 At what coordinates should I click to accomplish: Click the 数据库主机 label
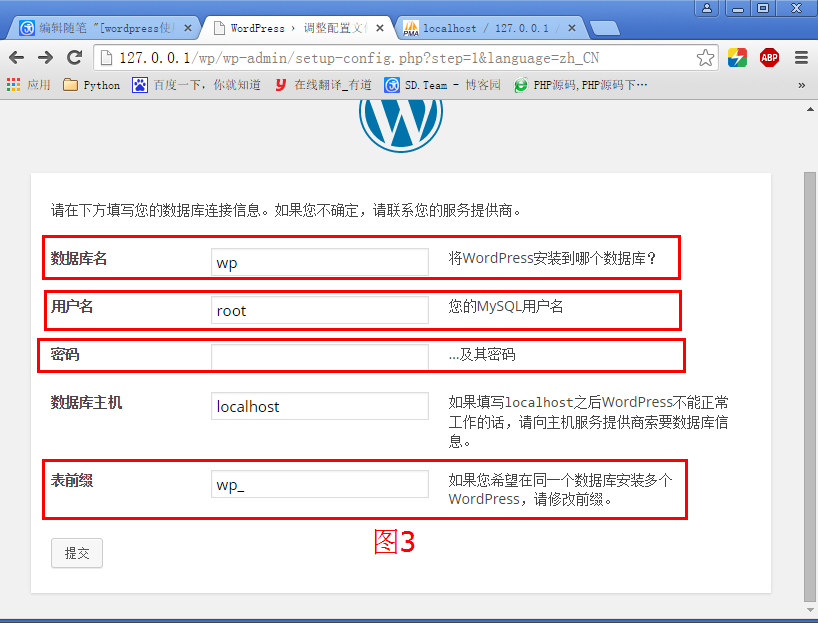point(86,402)
